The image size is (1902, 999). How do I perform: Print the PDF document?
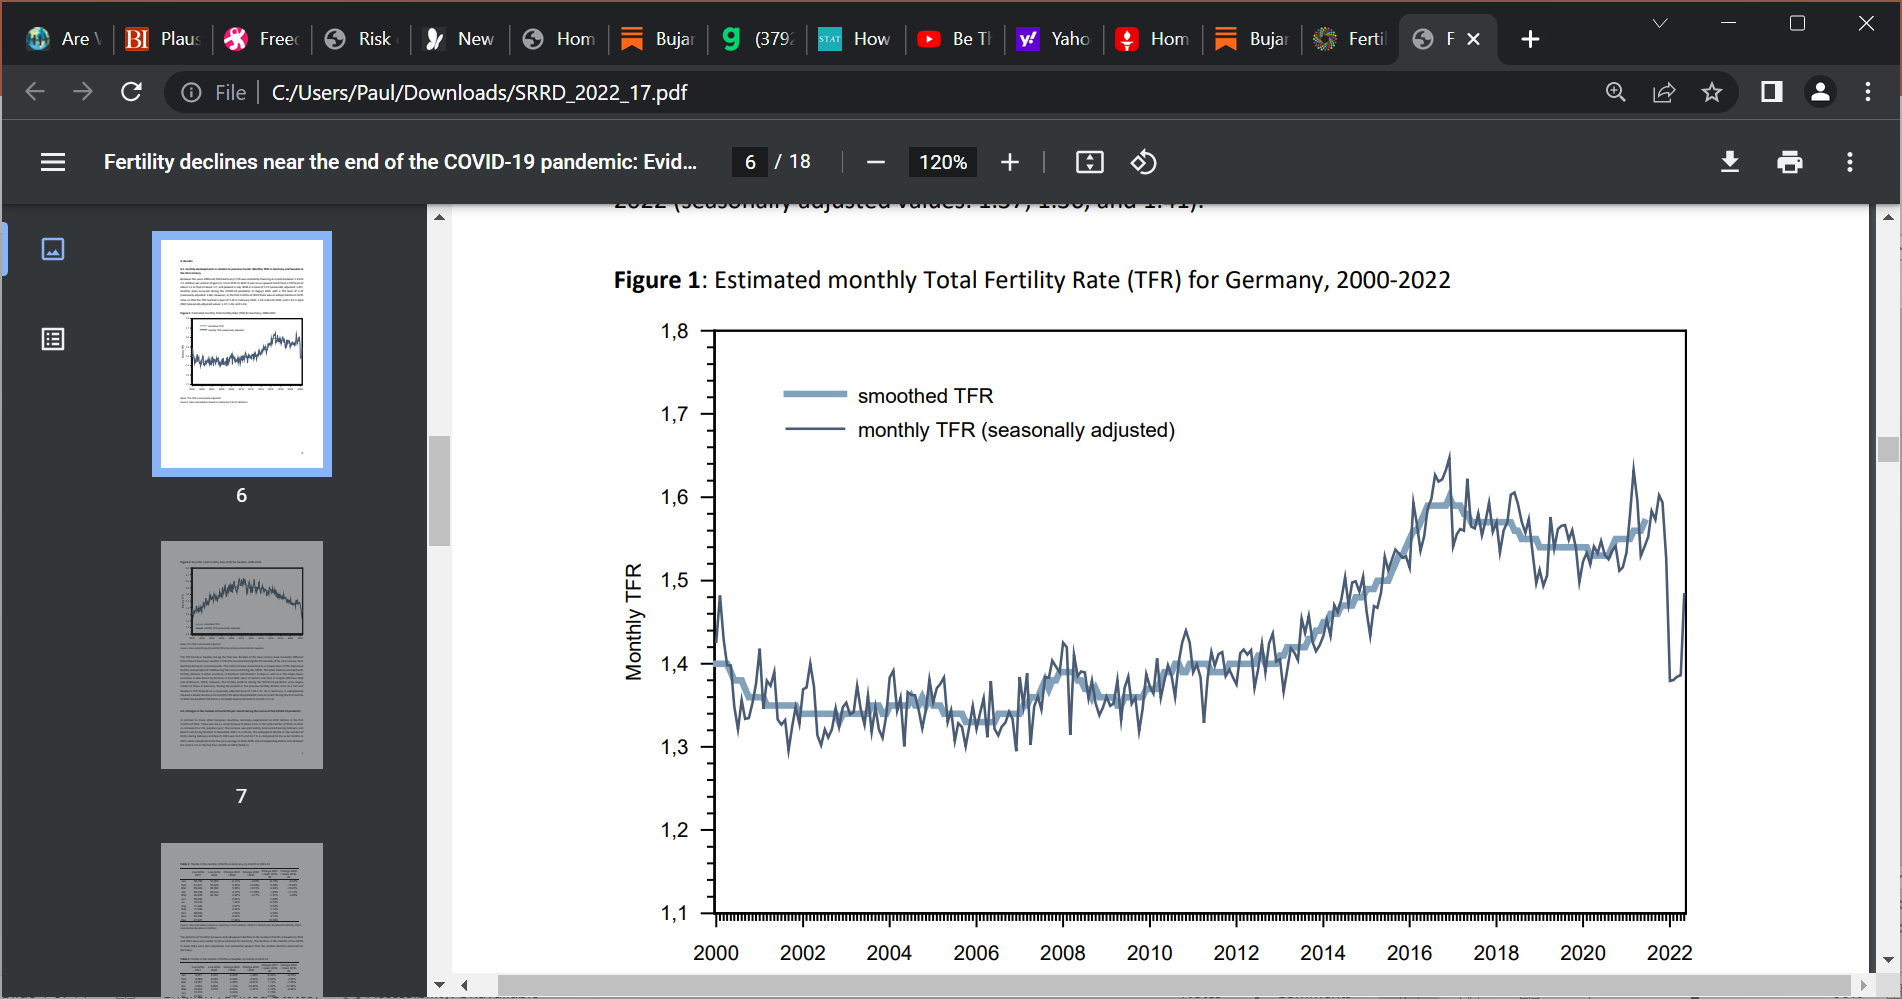(x=1790, y=162)
